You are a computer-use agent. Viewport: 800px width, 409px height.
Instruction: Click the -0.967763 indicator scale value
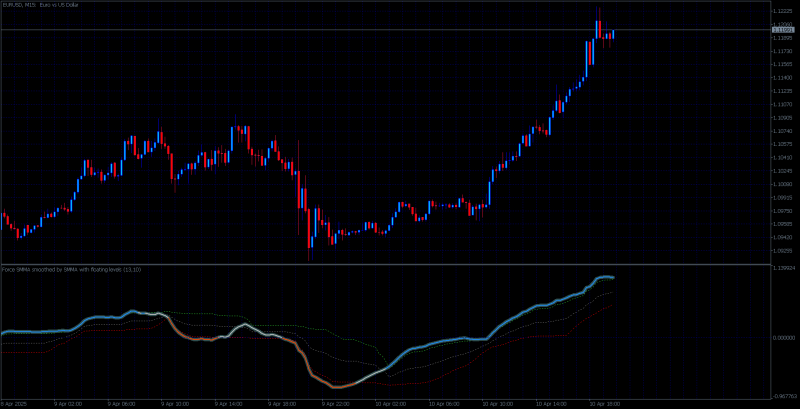coord(783,396)
